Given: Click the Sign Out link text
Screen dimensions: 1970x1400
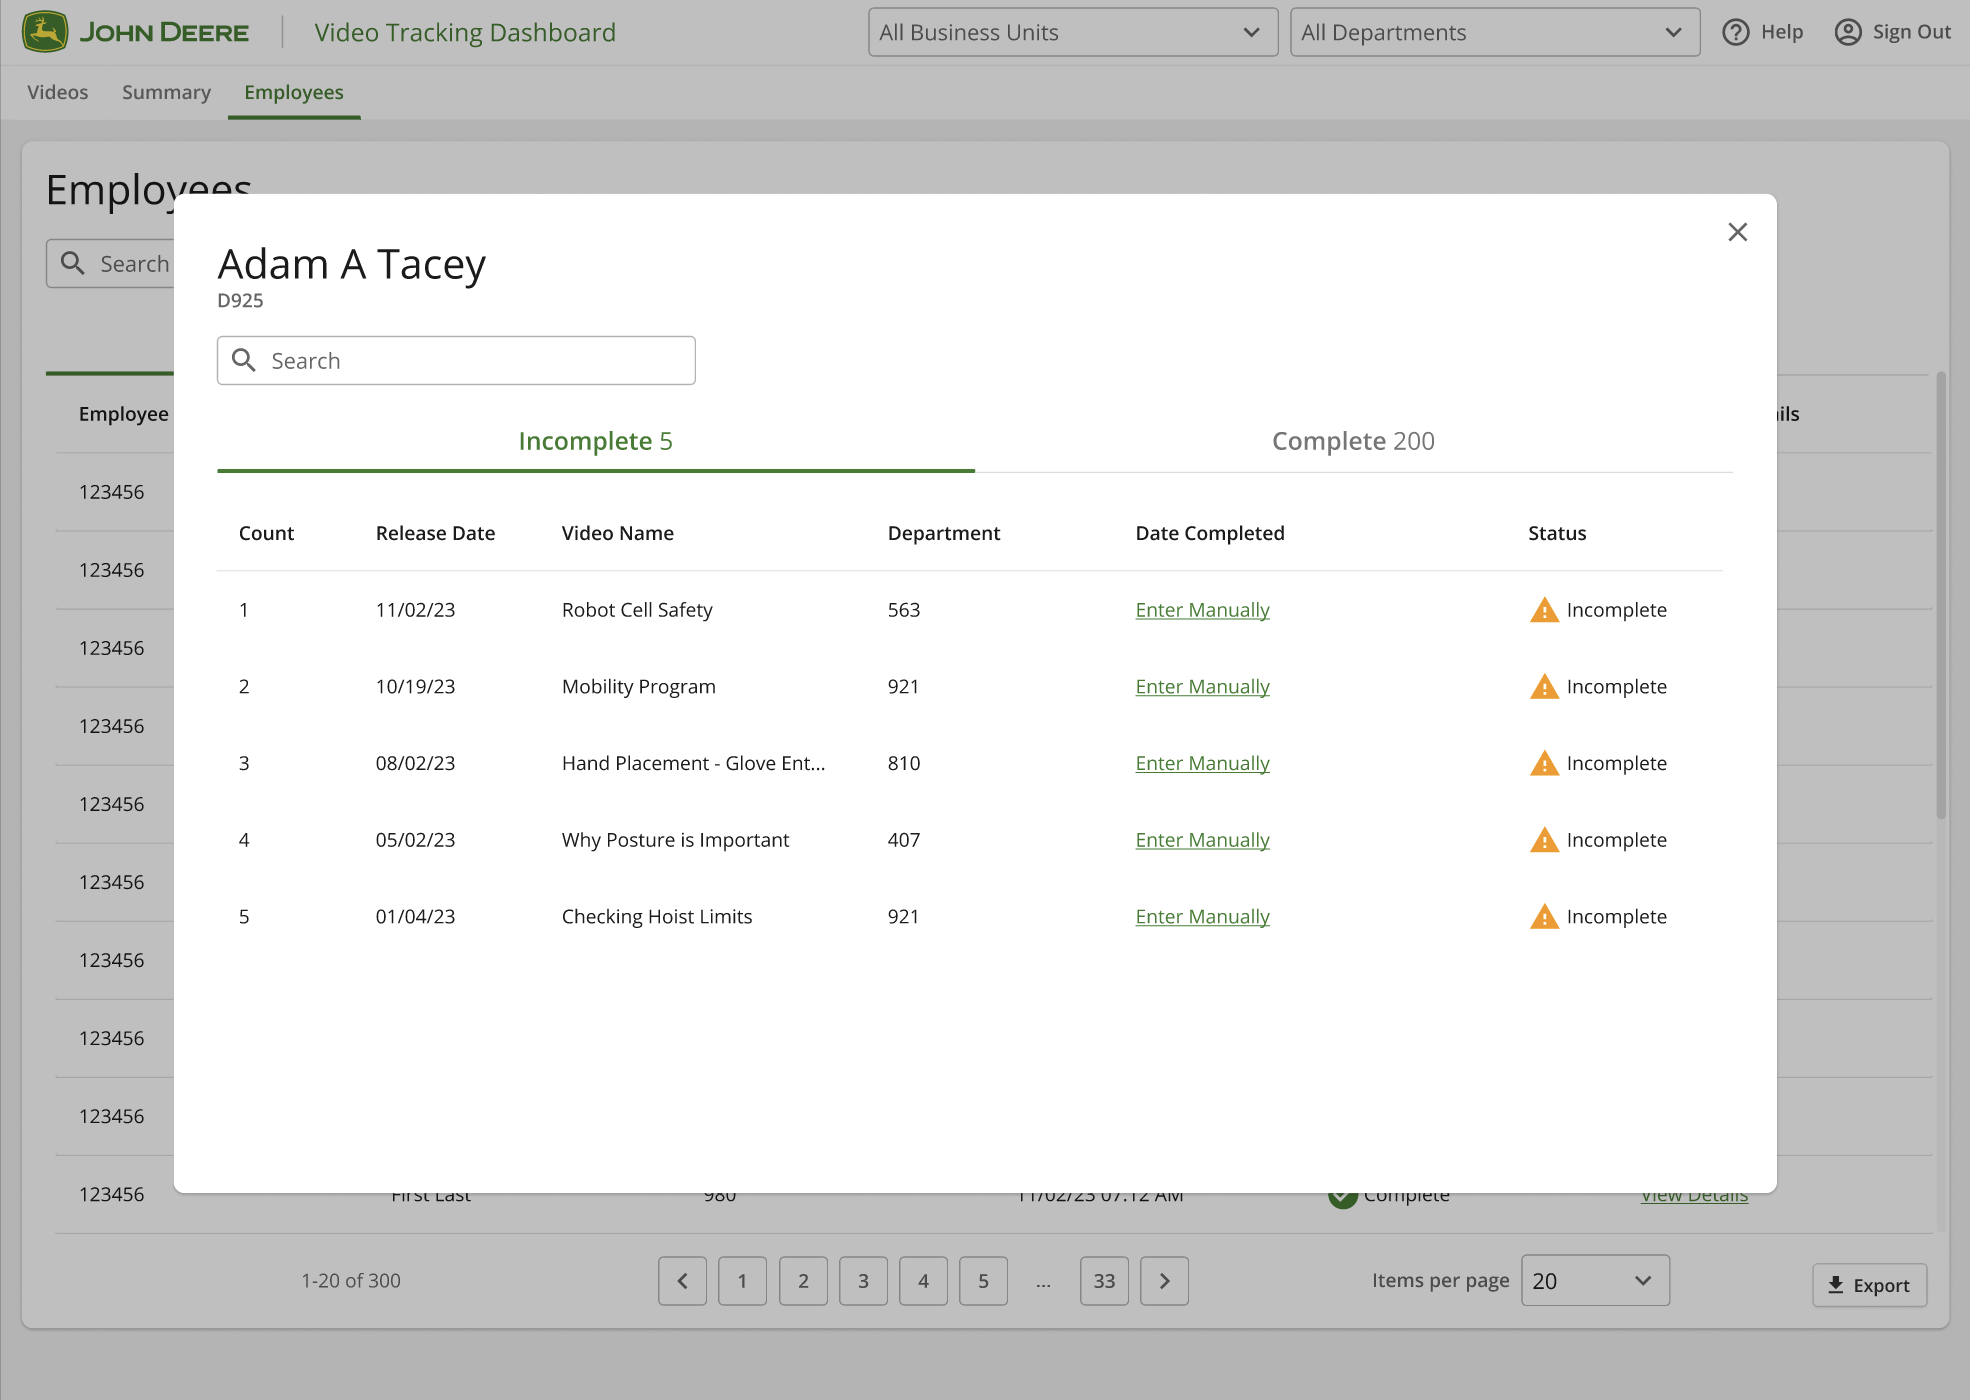Looking at the screenshot, I should [x=1912, y=32].
